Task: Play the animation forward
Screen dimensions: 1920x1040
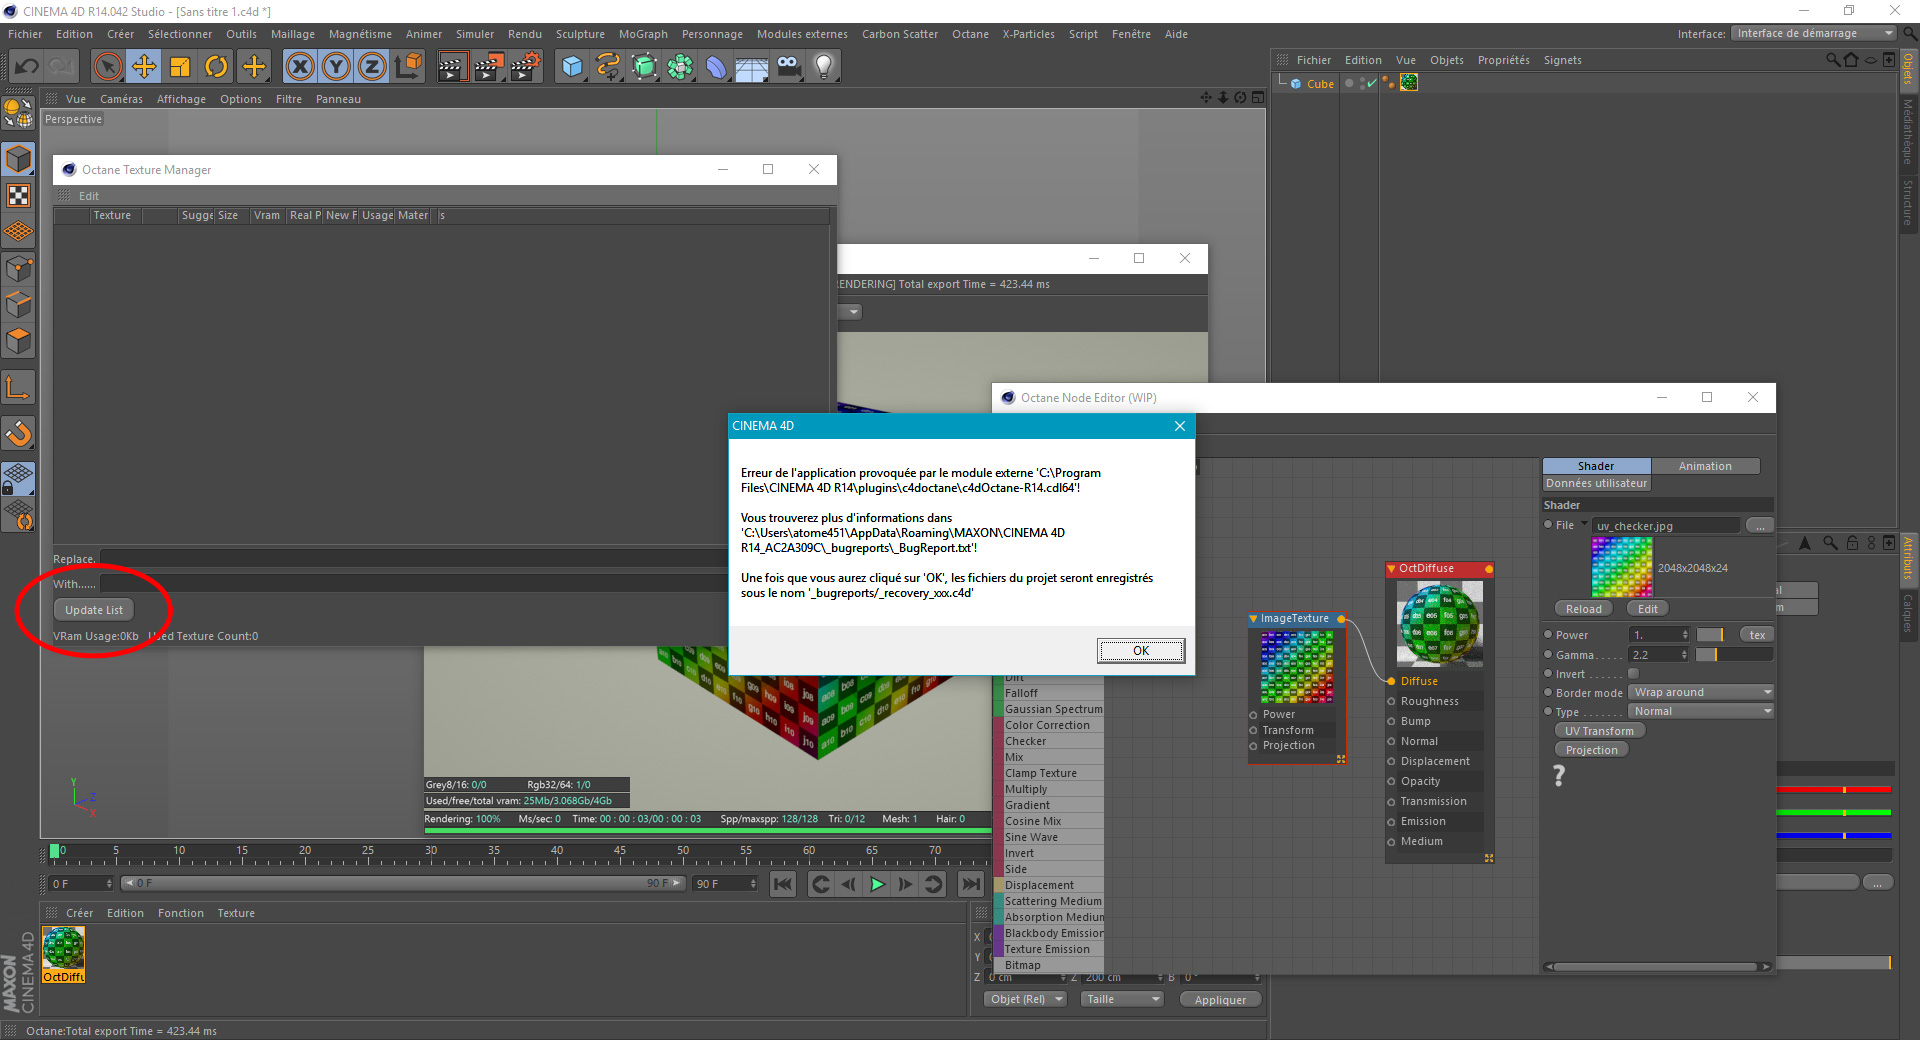Action: pyautogui.click(x=877, y=884)
